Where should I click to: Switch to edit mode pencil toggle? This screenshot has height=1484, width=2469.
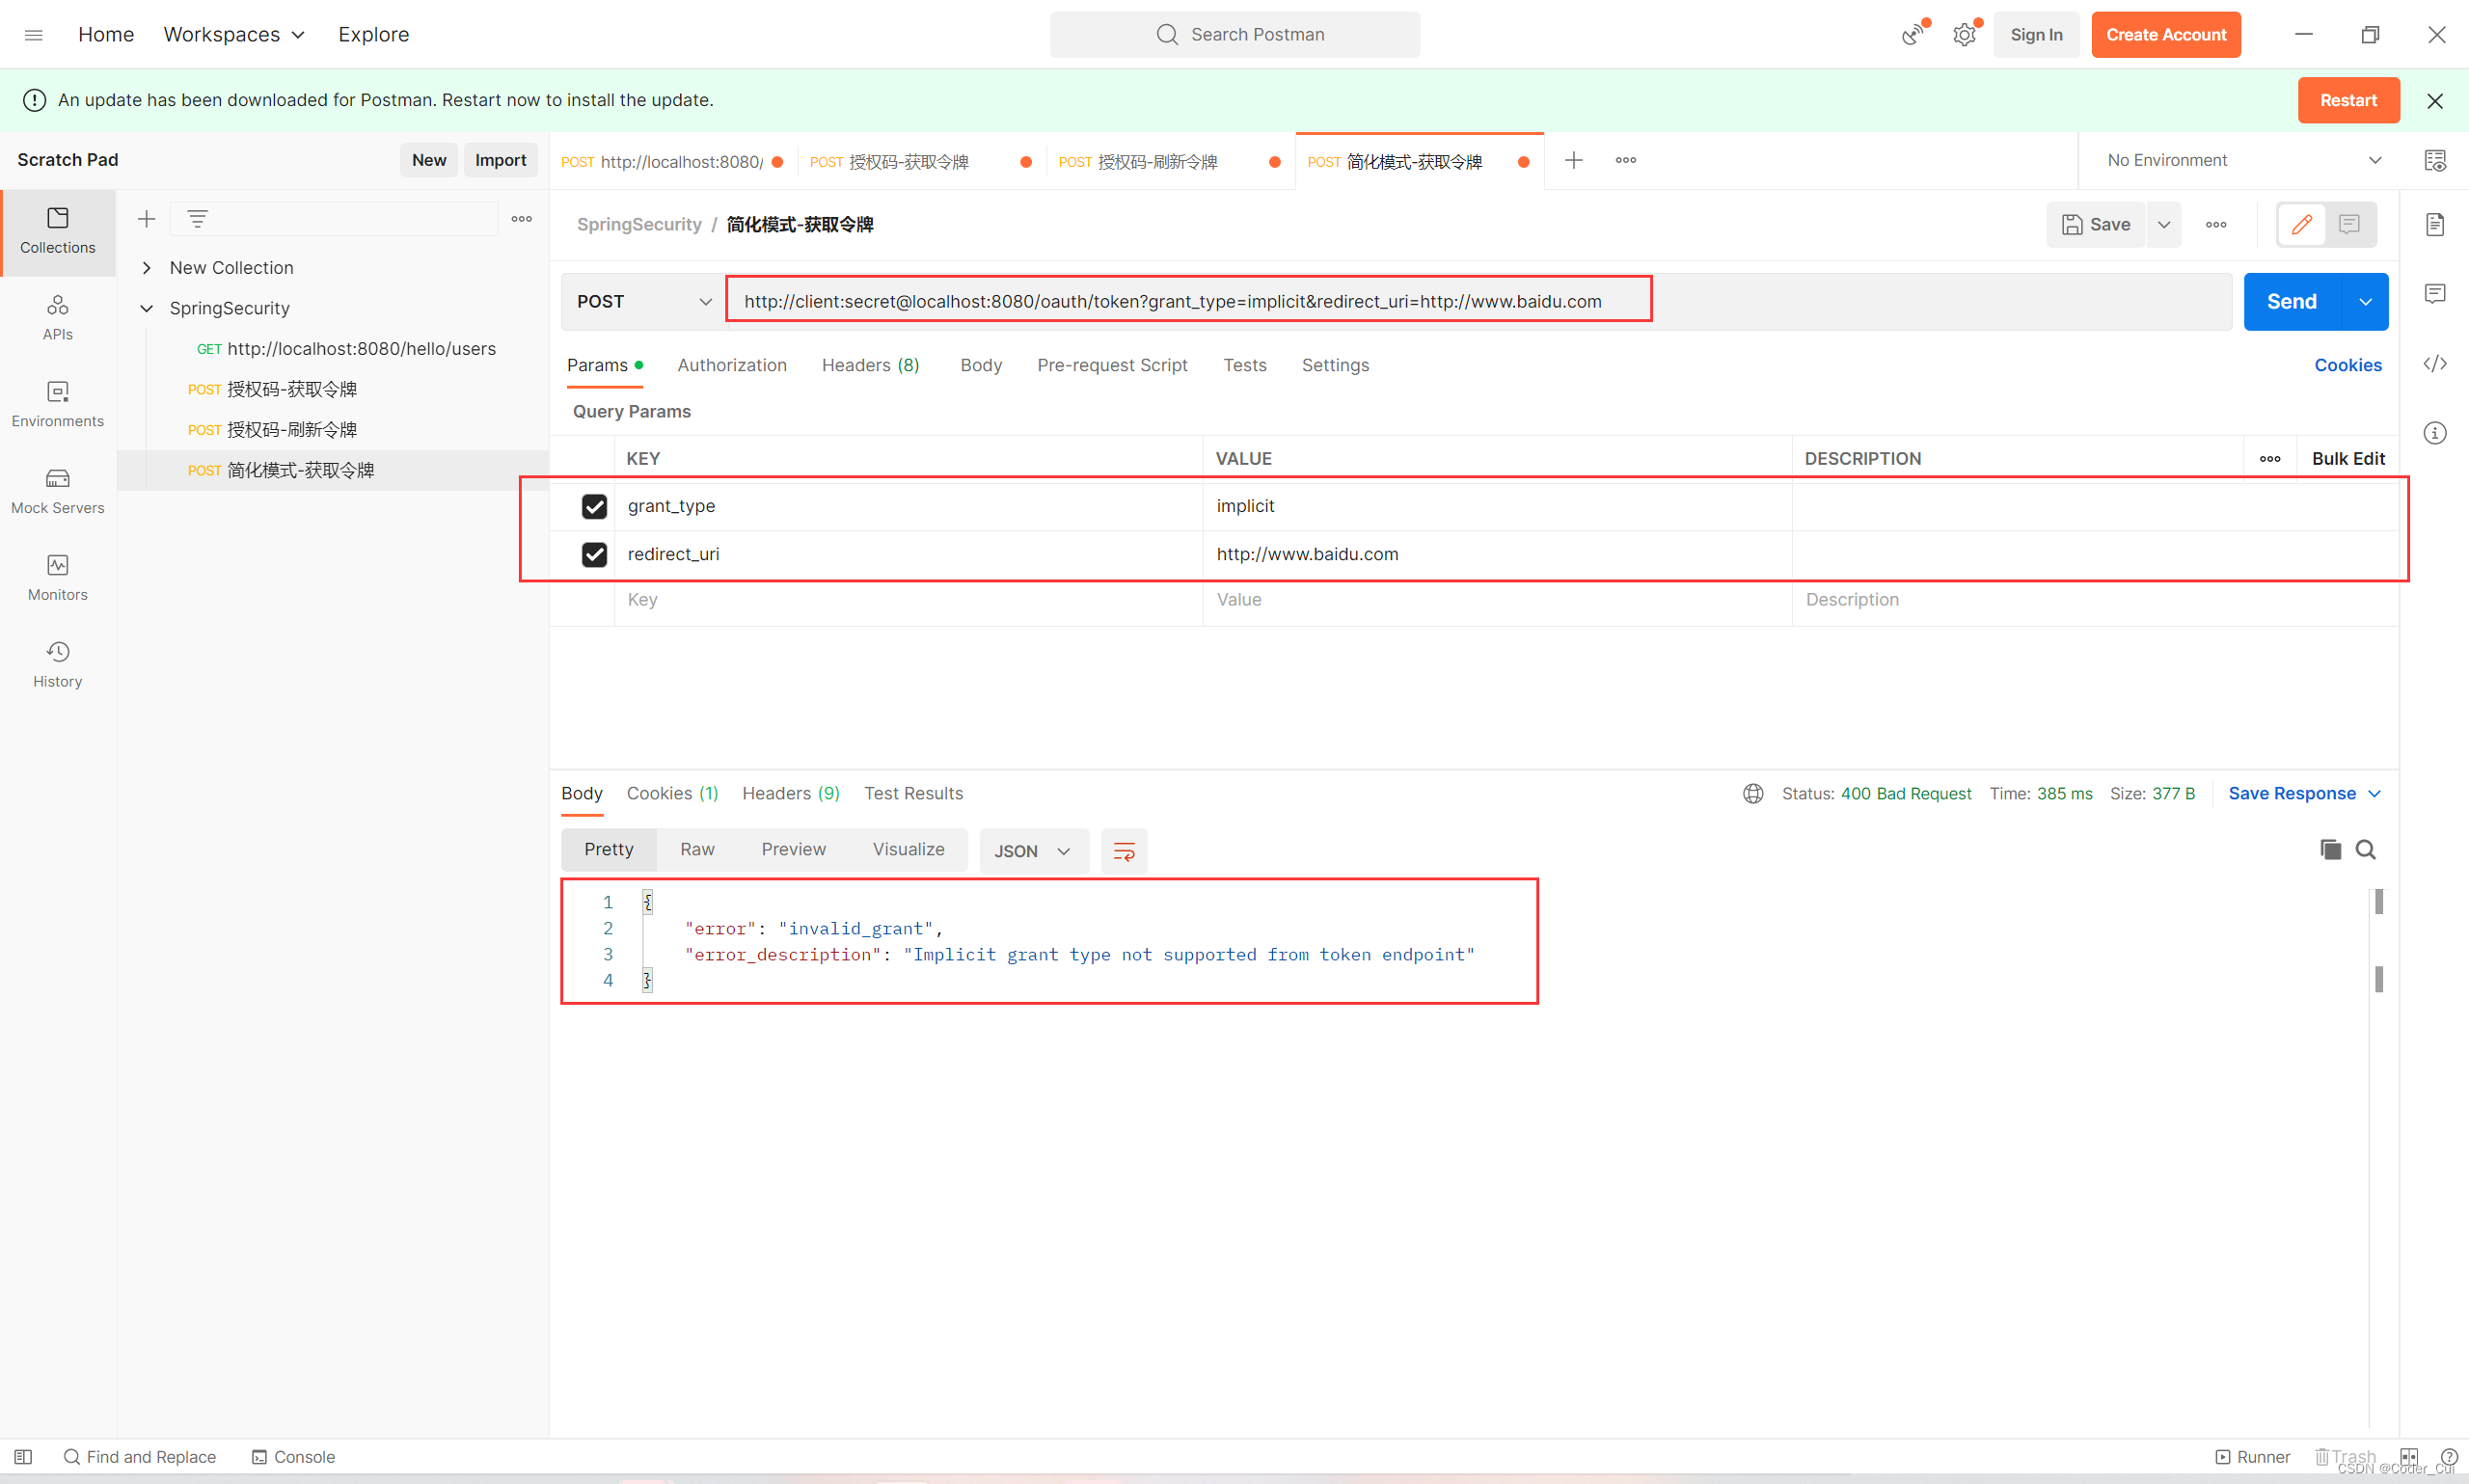point(2301,224)
